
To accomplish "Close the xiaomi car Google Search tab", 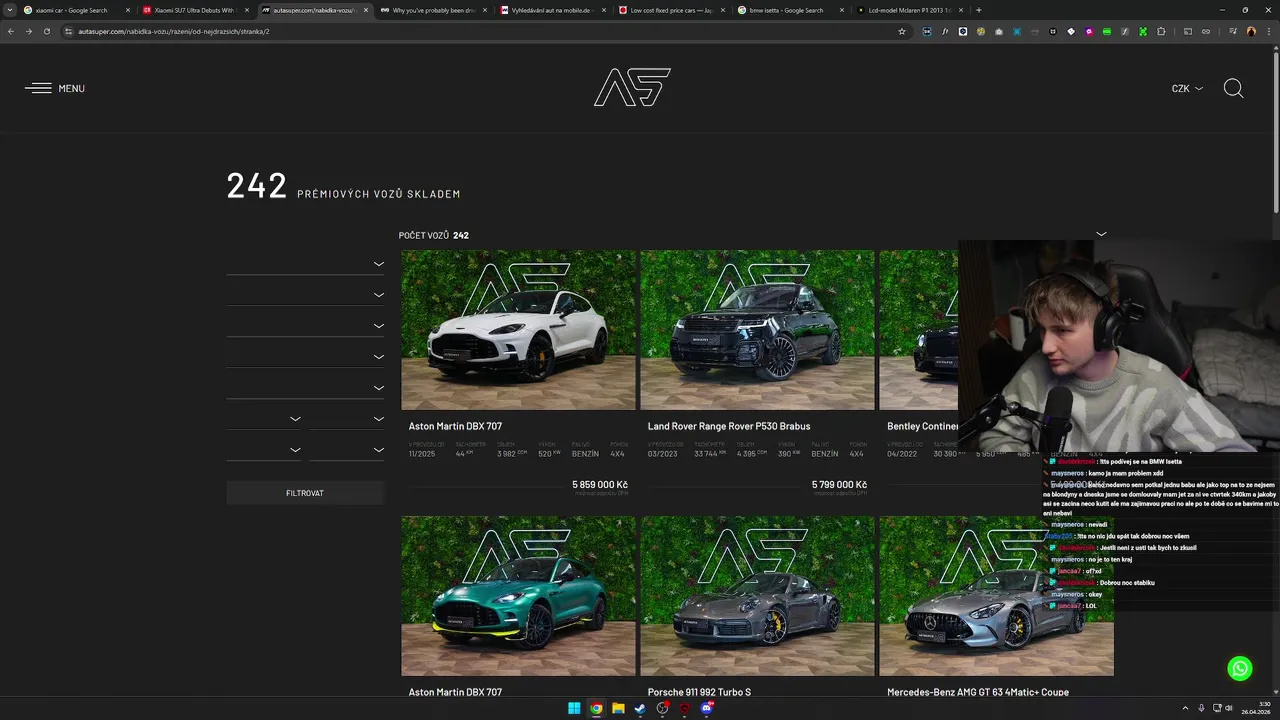I will click(128, 10).
